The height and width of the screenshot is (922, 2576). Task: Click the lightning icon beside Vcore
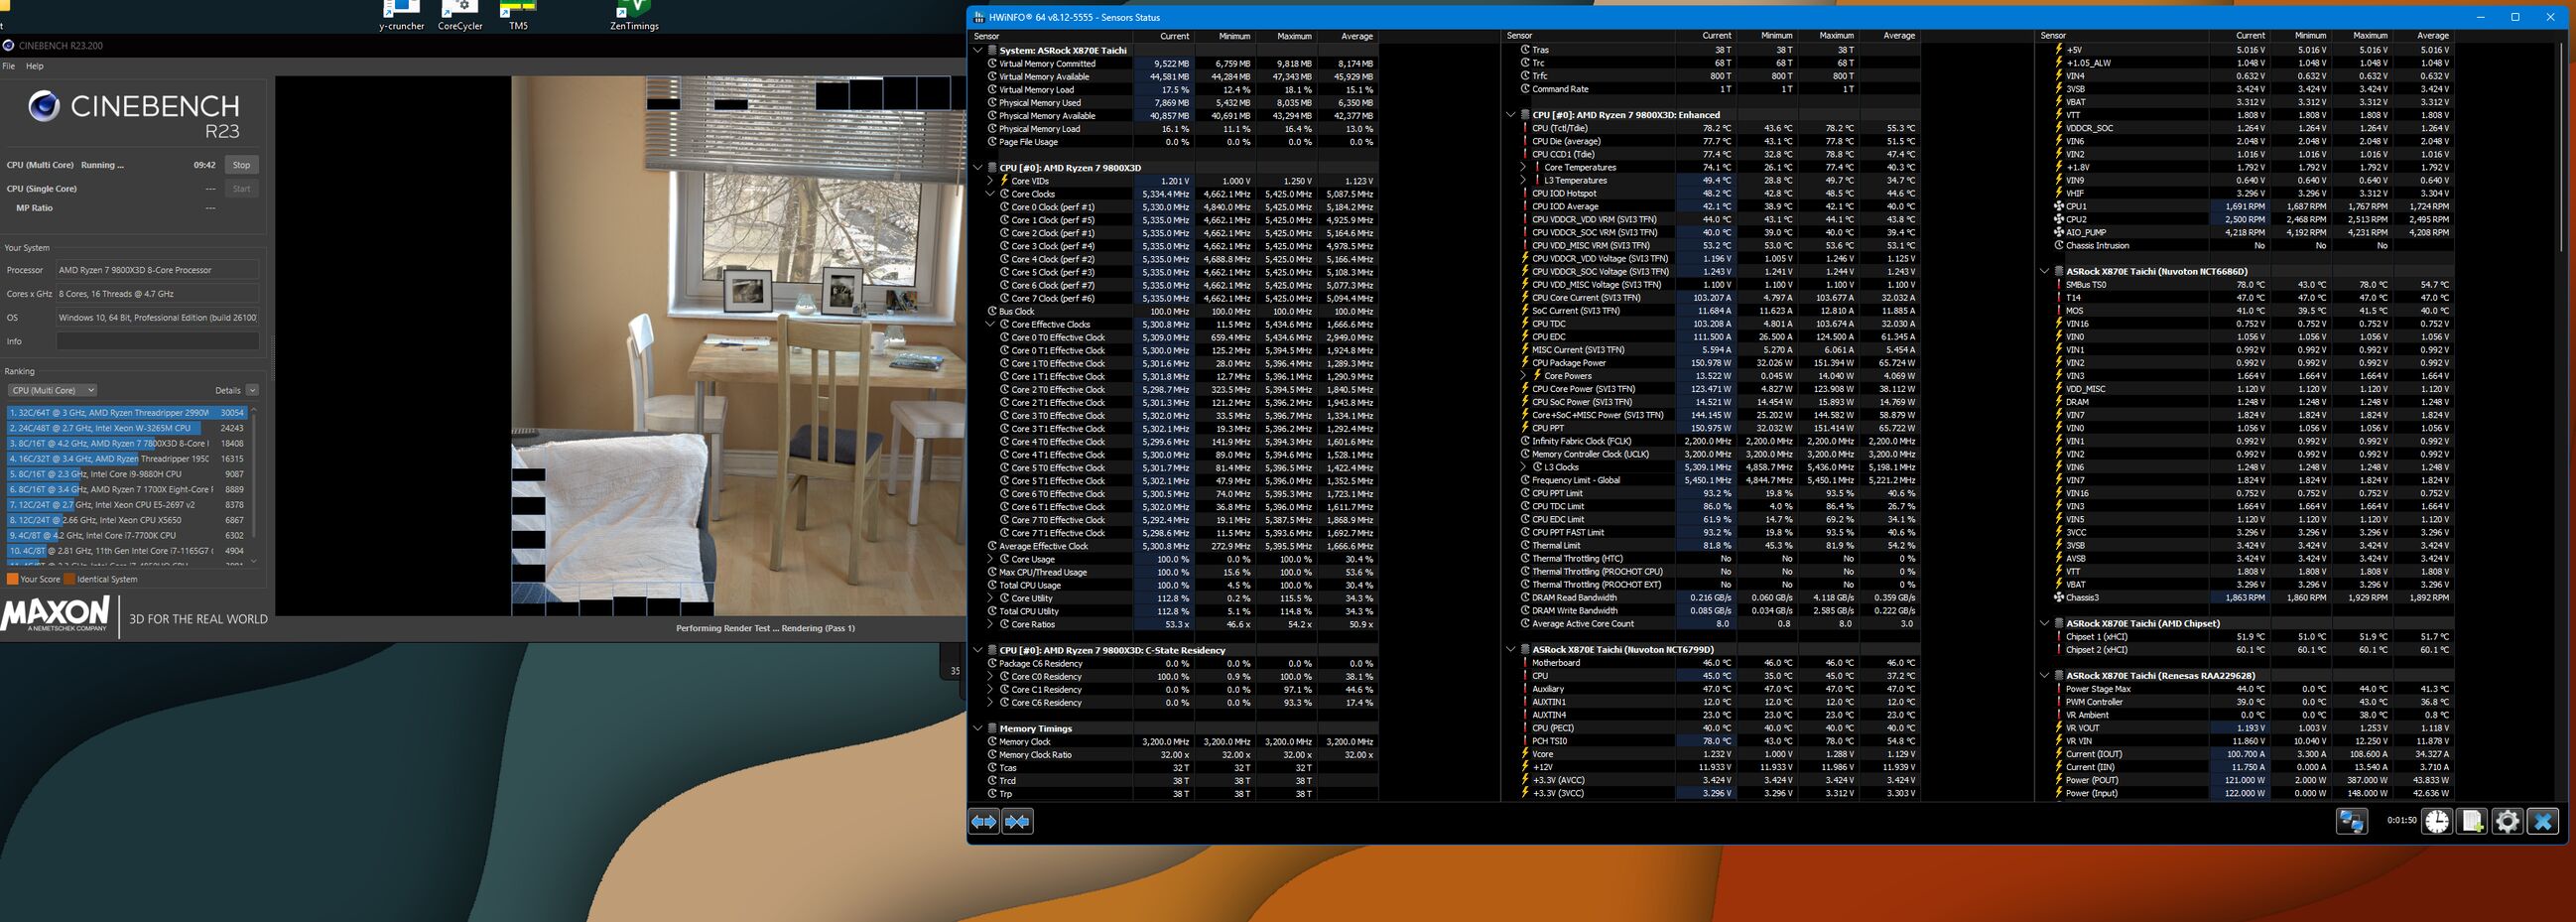[x=1525, y=754]
